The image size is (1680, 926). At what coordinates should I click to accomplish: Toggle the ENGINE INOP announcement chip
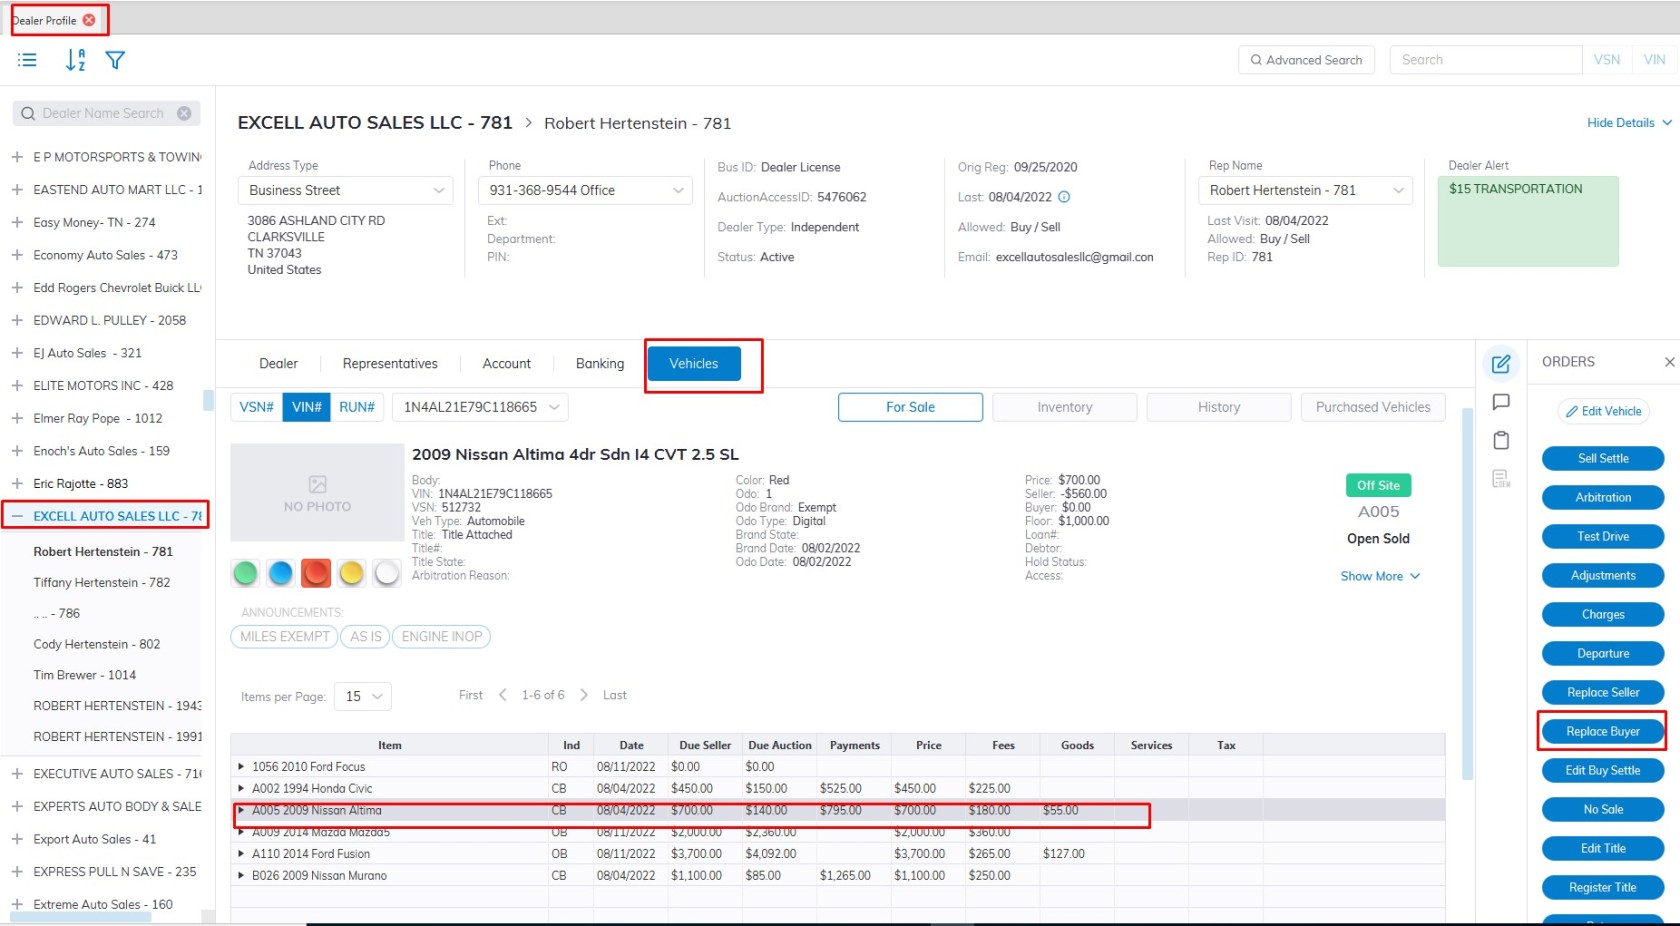(x=441, y=637)
